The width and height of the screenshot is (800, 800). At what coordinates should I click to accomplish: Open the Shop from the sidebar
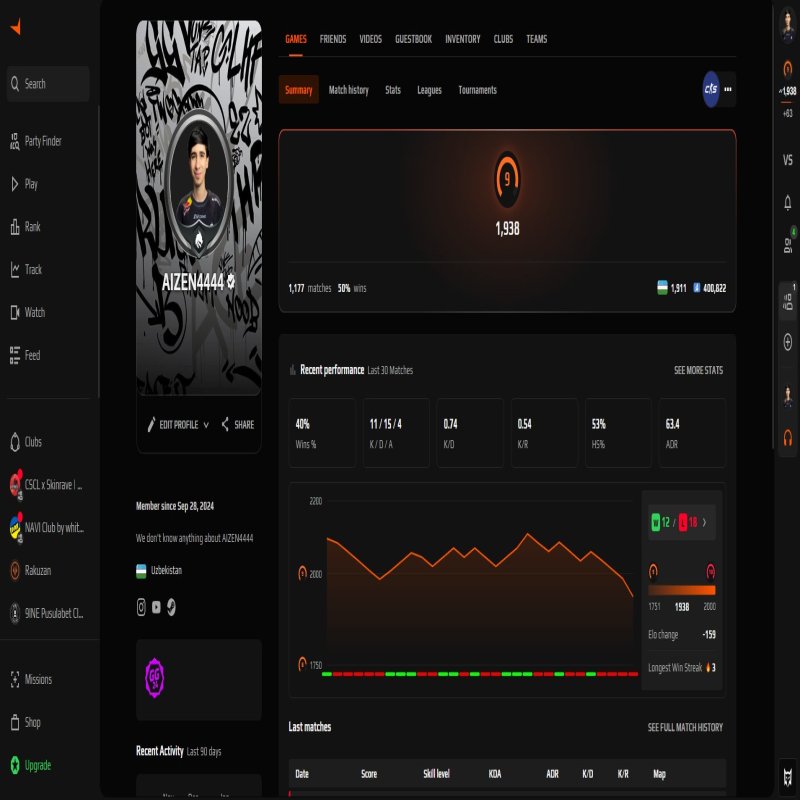tap(32, 721)
